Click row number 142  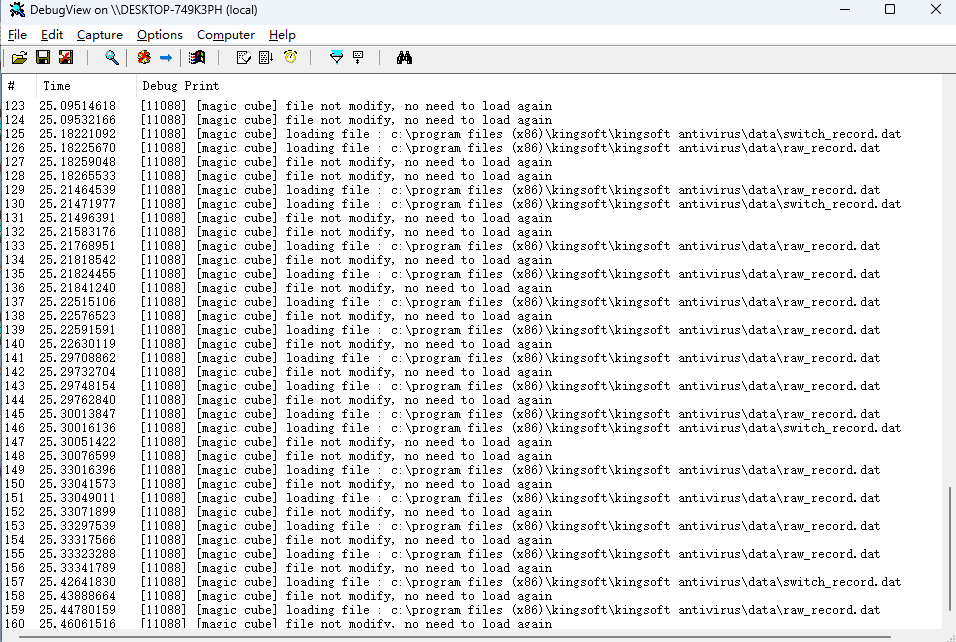pyautogui.click(x=15, y=373)
